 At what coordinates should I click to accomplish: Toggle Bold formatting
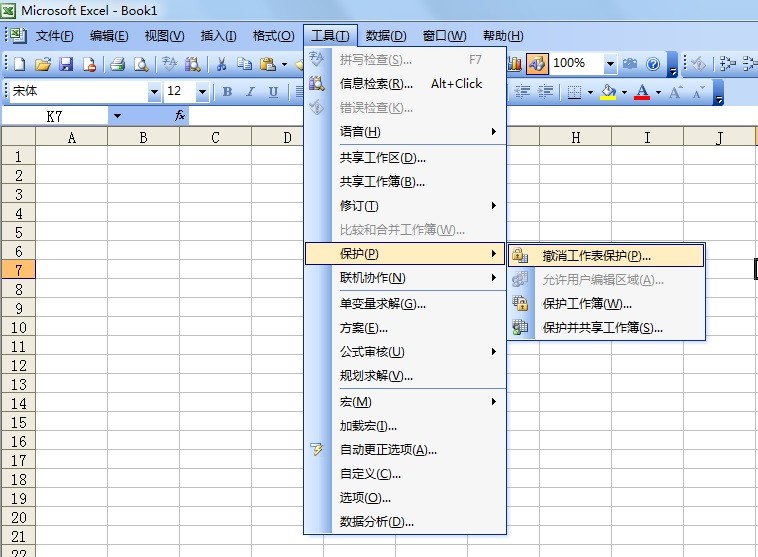227,91
